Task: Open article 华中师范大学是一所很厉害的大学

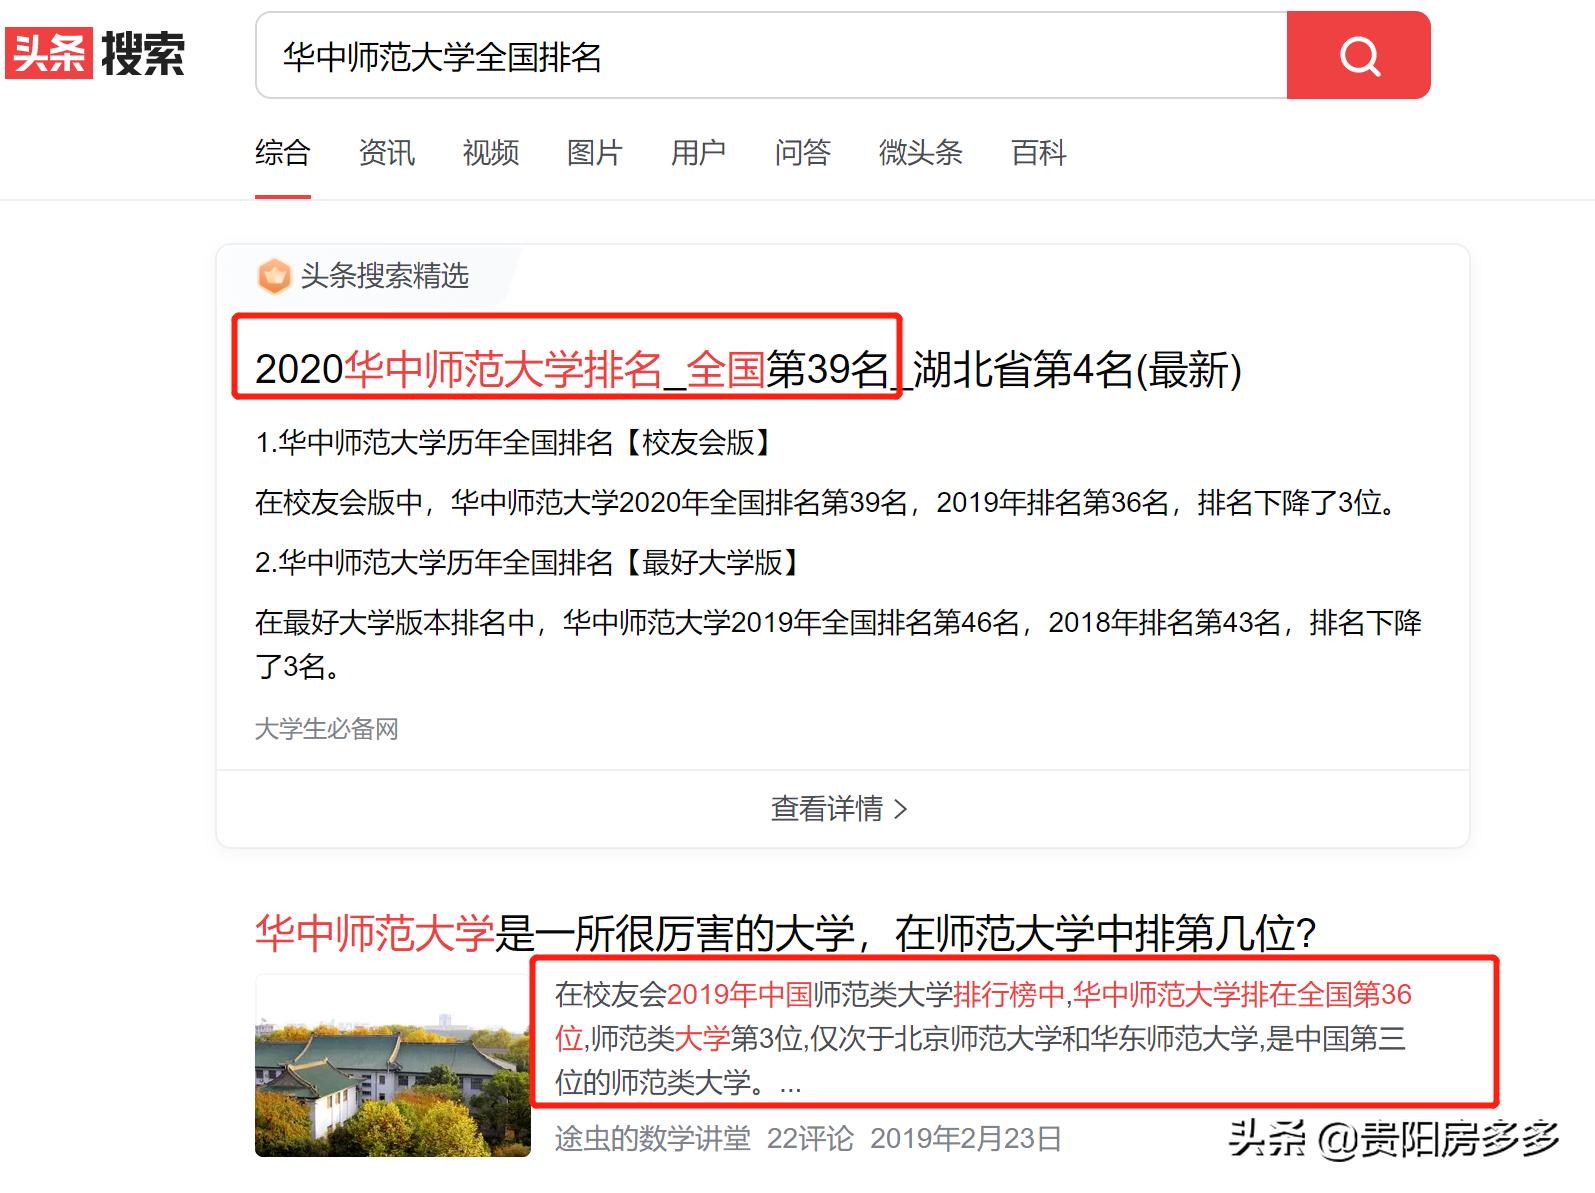Action: [x=785, y=933]
